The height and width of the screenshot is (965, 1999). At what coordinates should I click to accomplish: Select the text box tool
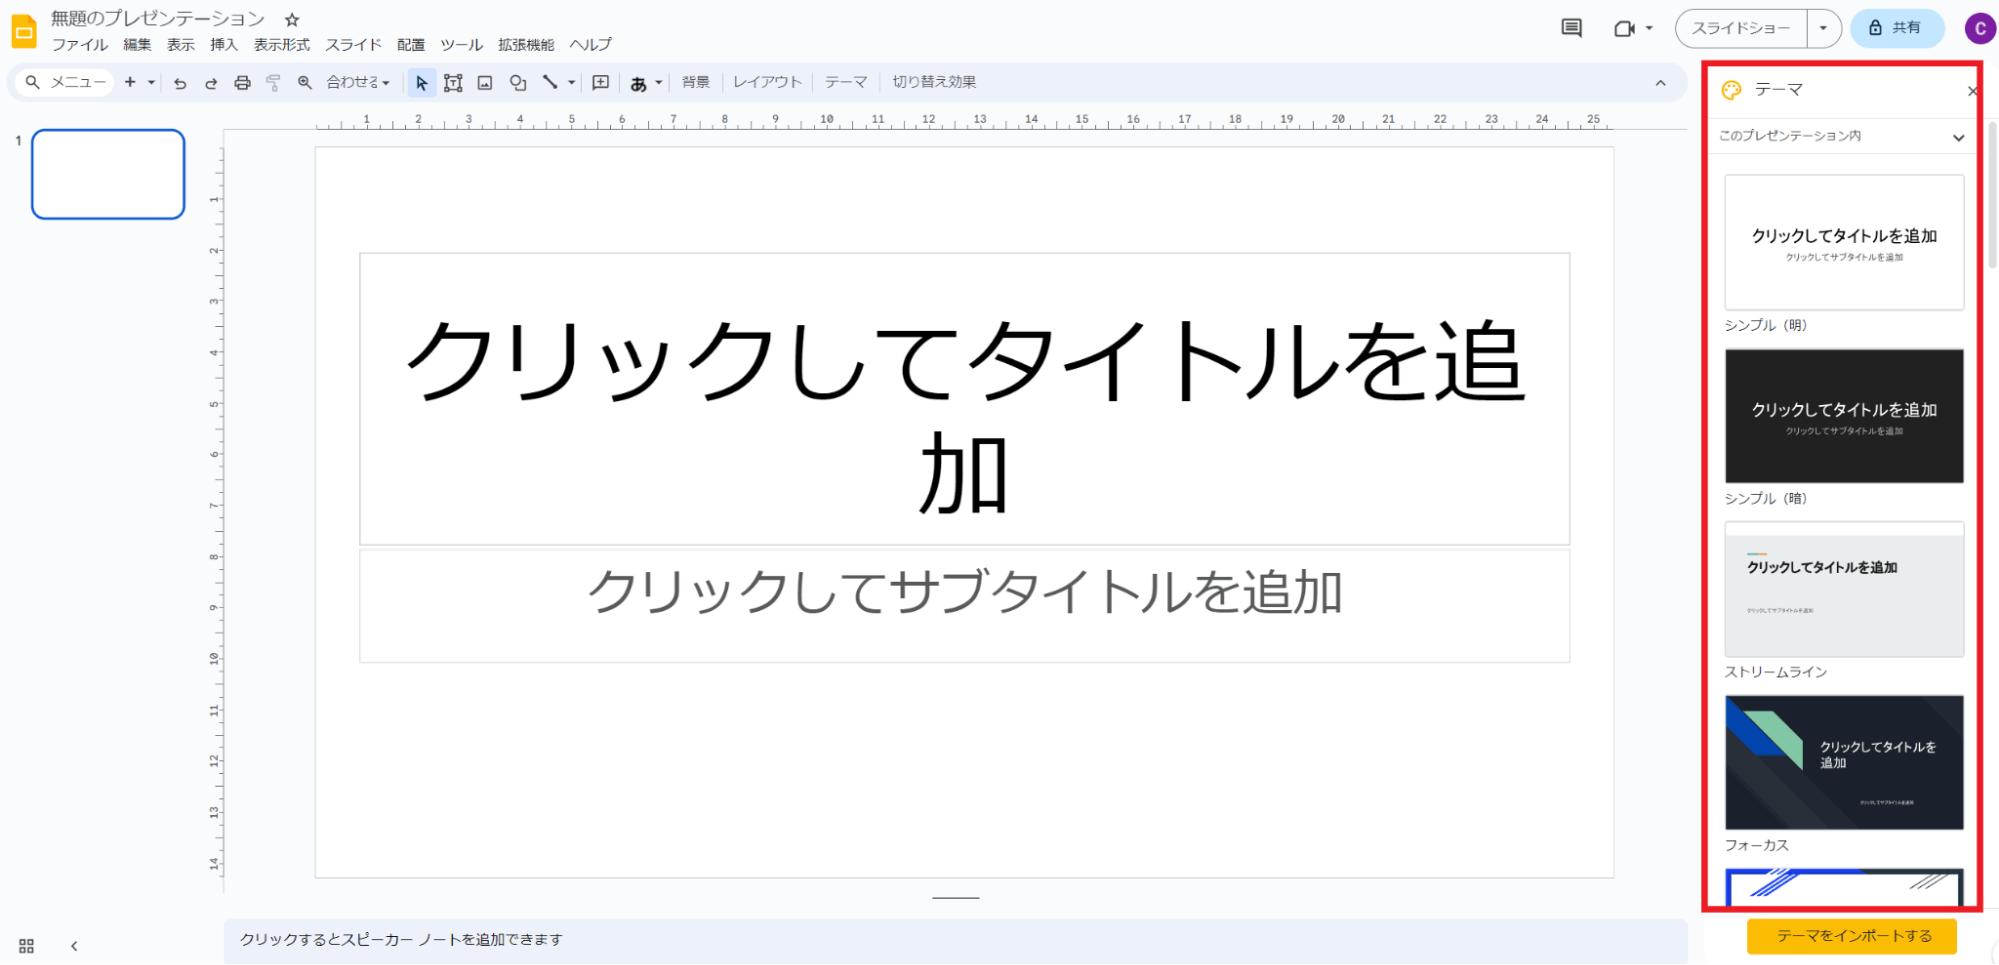tap(453, 83)
